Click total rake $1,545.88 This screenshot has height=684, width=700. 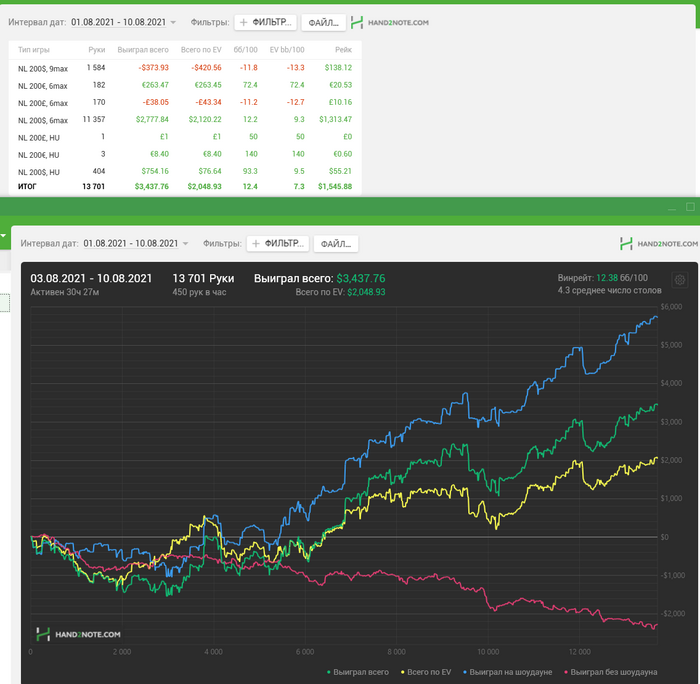coord(335,187)
